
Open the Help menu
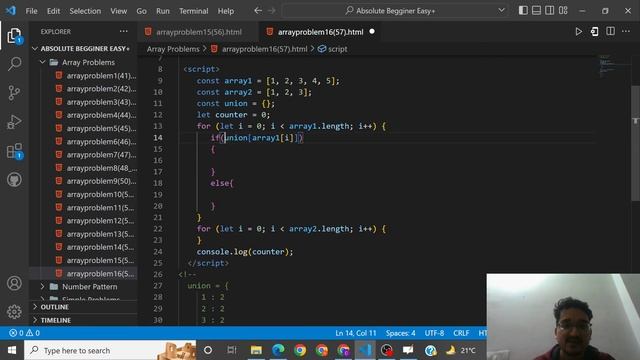(x=226, y=11)
